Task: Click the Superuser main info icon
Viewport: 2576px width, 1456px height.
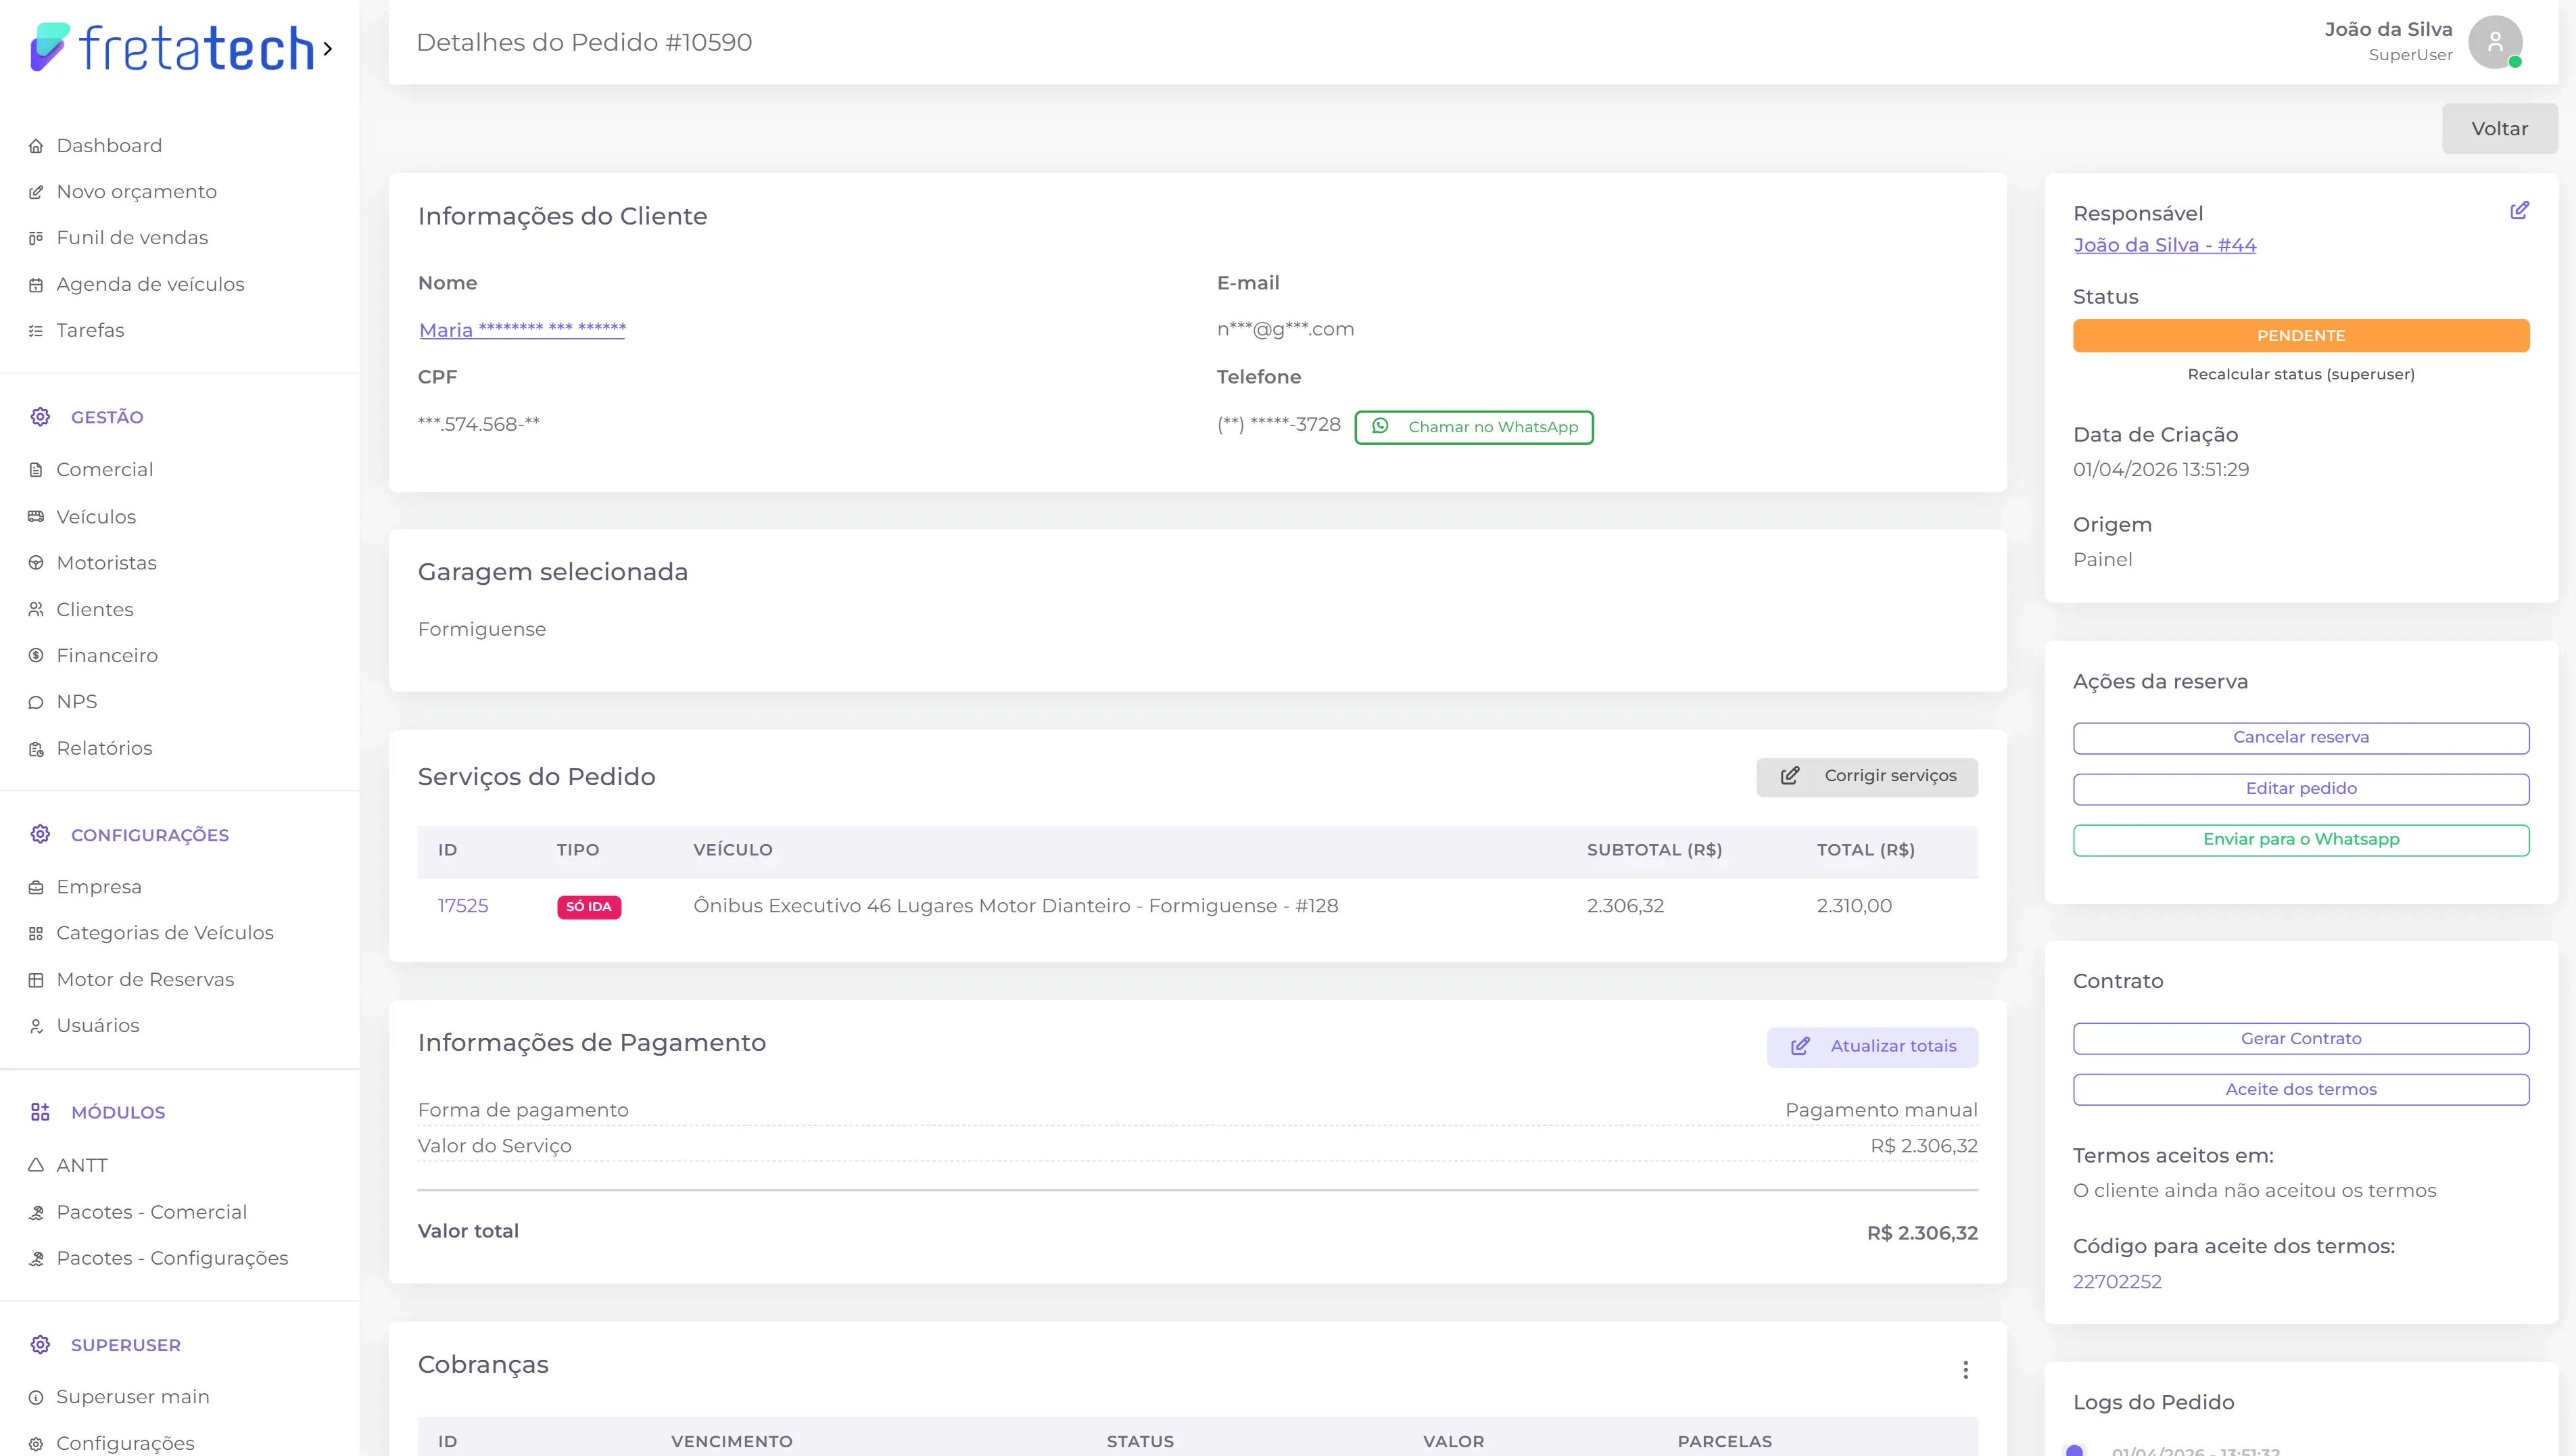Action: pos(36,1398)
